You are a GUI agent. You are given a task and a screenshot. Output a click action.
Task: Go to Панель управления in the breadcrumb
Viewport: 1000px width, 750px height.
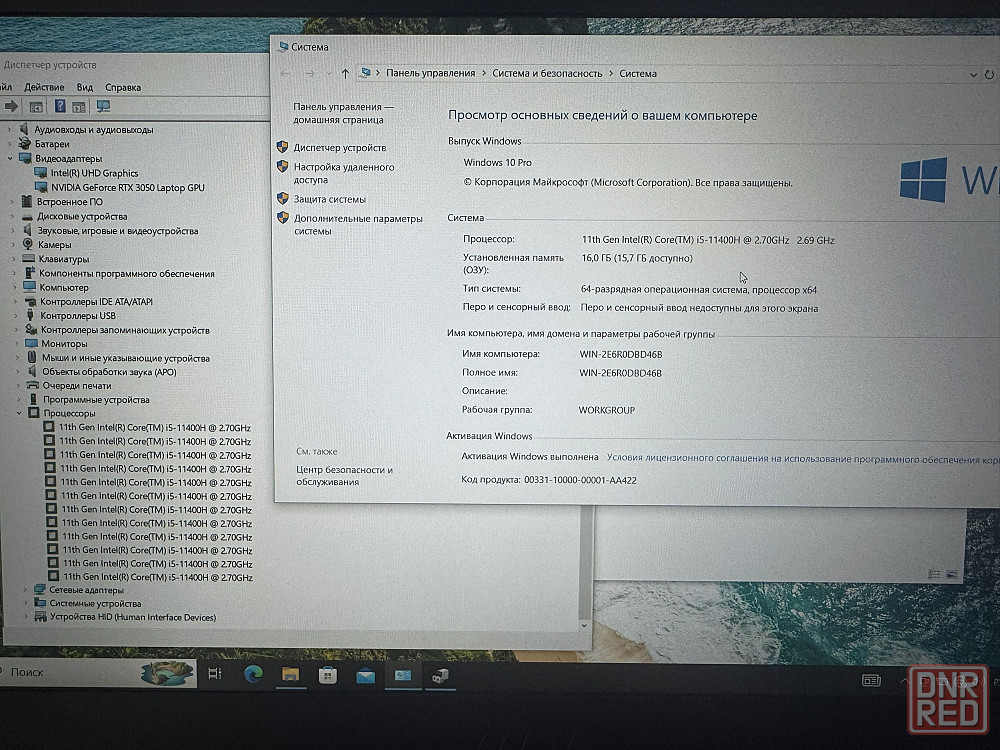click(x=430, y=73)
